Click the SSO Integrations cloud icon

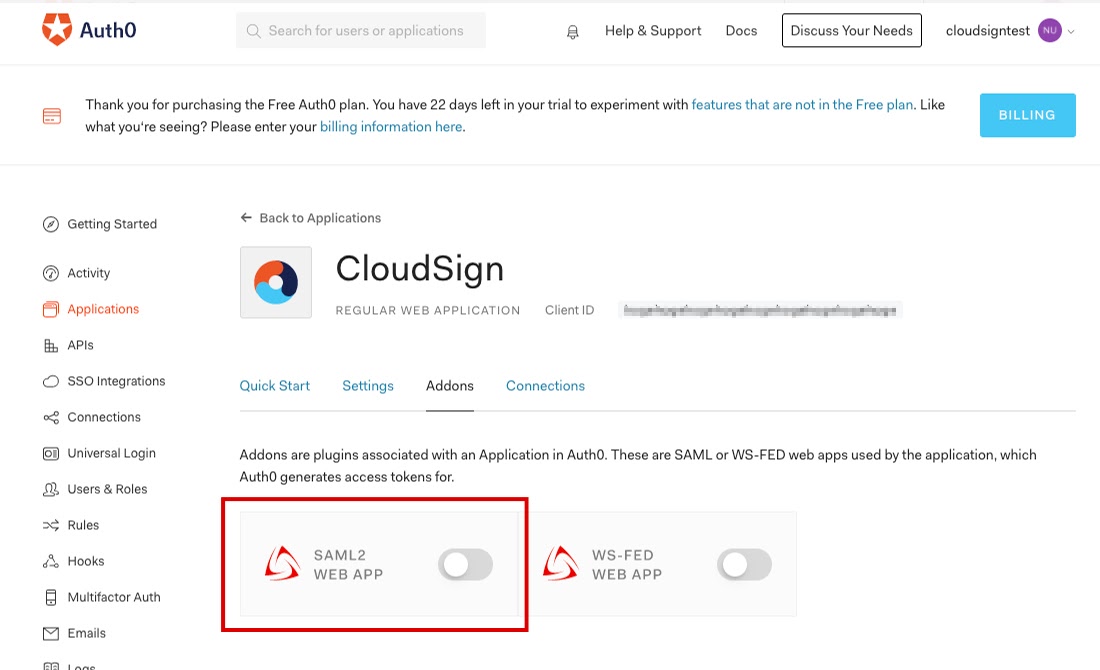[x=51, y=382]
